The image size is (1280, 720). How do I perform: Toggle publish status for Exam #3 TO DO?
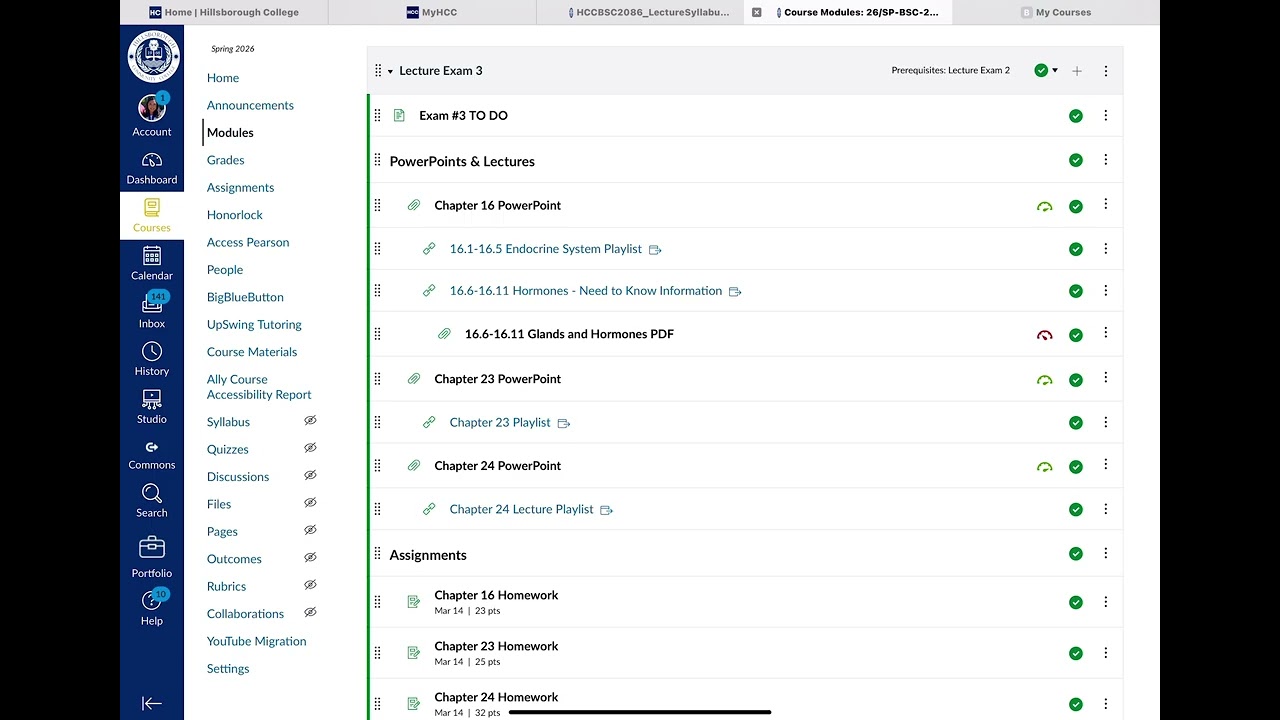click(1076, 116)
